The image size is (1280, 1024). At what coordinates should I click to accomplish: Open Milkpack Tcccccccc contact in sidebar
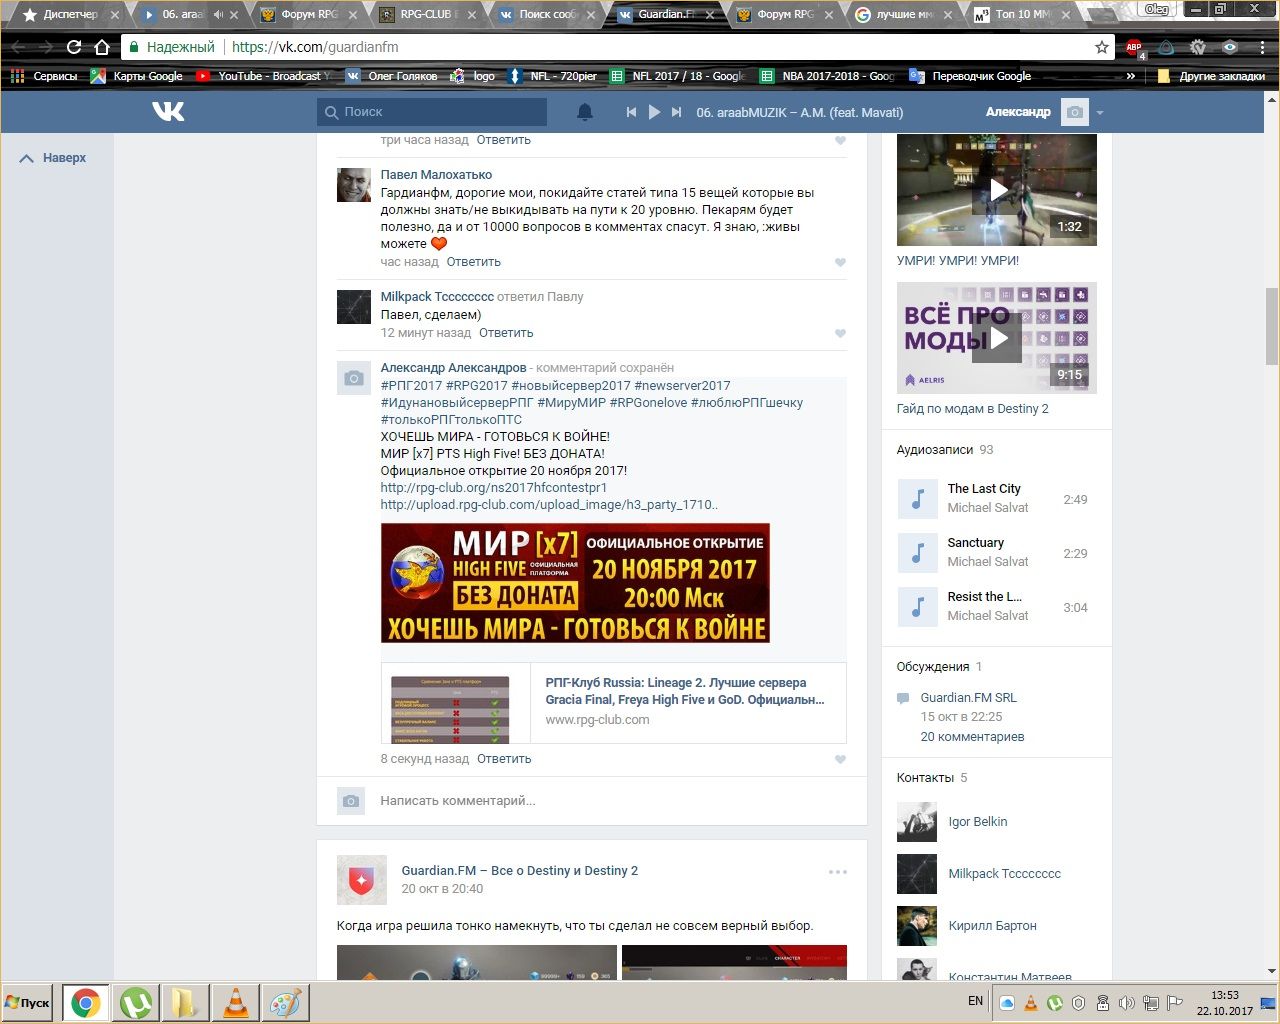click(x=1004, y=874)
